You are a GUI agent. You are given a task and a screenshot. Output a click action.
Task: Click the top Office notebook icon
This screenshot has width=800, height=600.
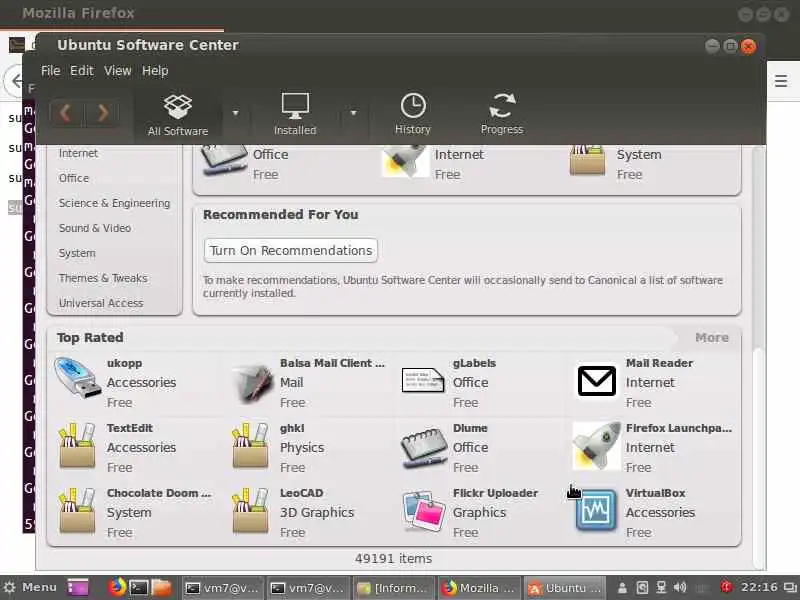pyautogui.click(x=223, y=161)
